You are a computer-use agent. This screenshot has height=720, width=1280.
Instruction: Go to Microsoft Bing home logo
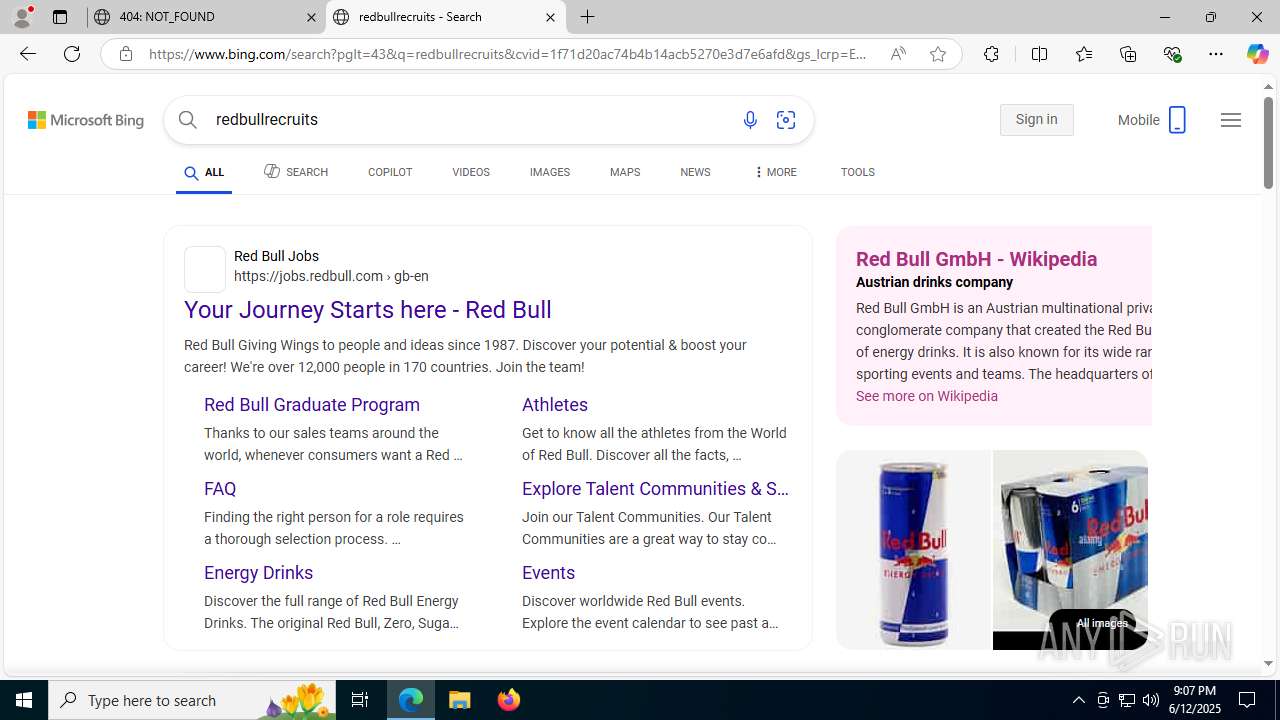(86, 120)
